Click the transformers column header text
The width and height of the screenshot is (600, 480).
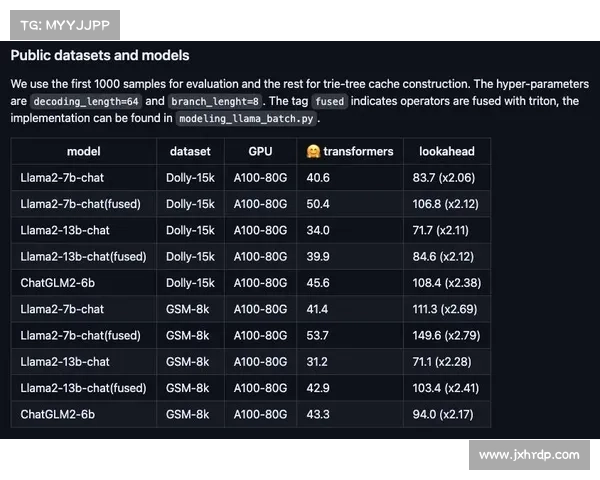click(358, 152)
